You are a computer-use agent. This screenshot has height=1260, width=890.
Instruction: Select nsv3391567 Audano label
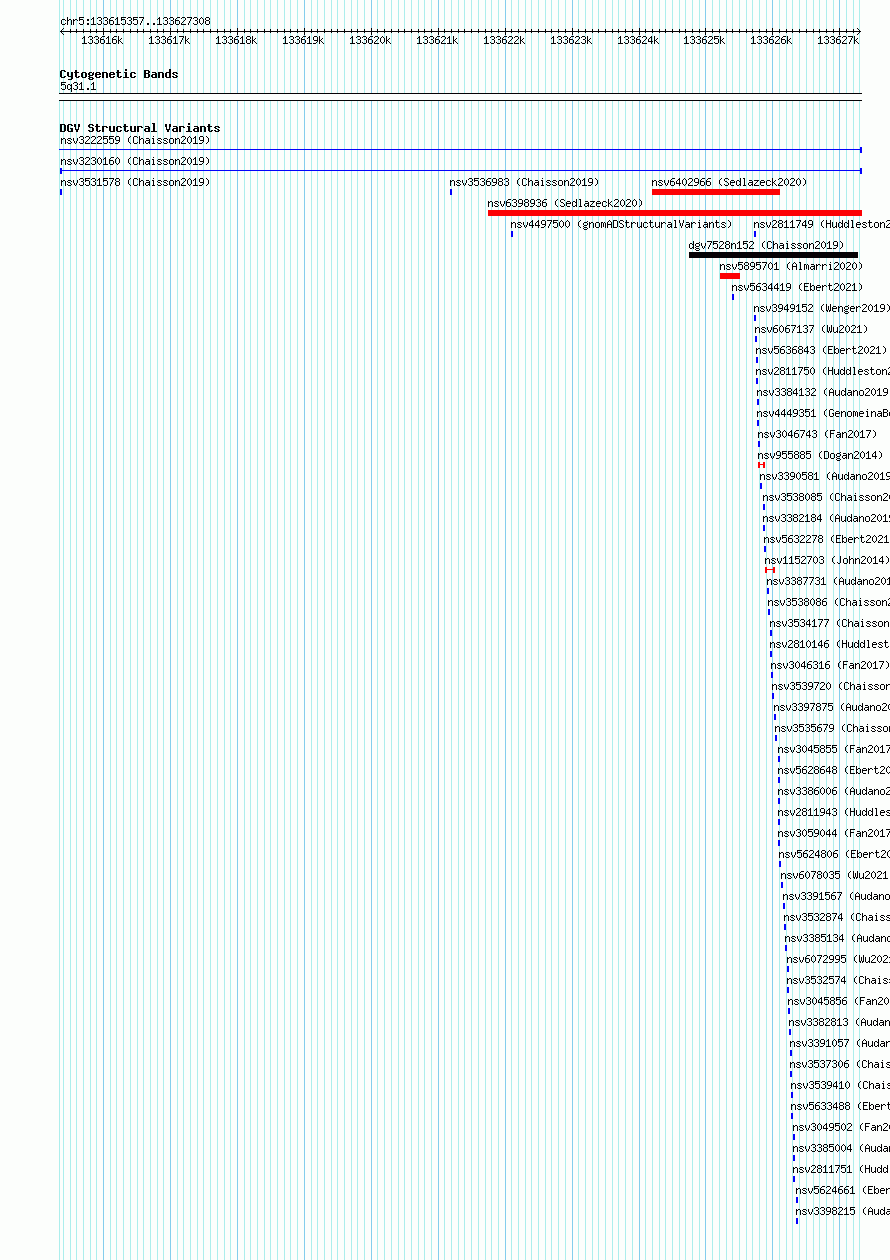pyautogui.click(x=836, y=896)
